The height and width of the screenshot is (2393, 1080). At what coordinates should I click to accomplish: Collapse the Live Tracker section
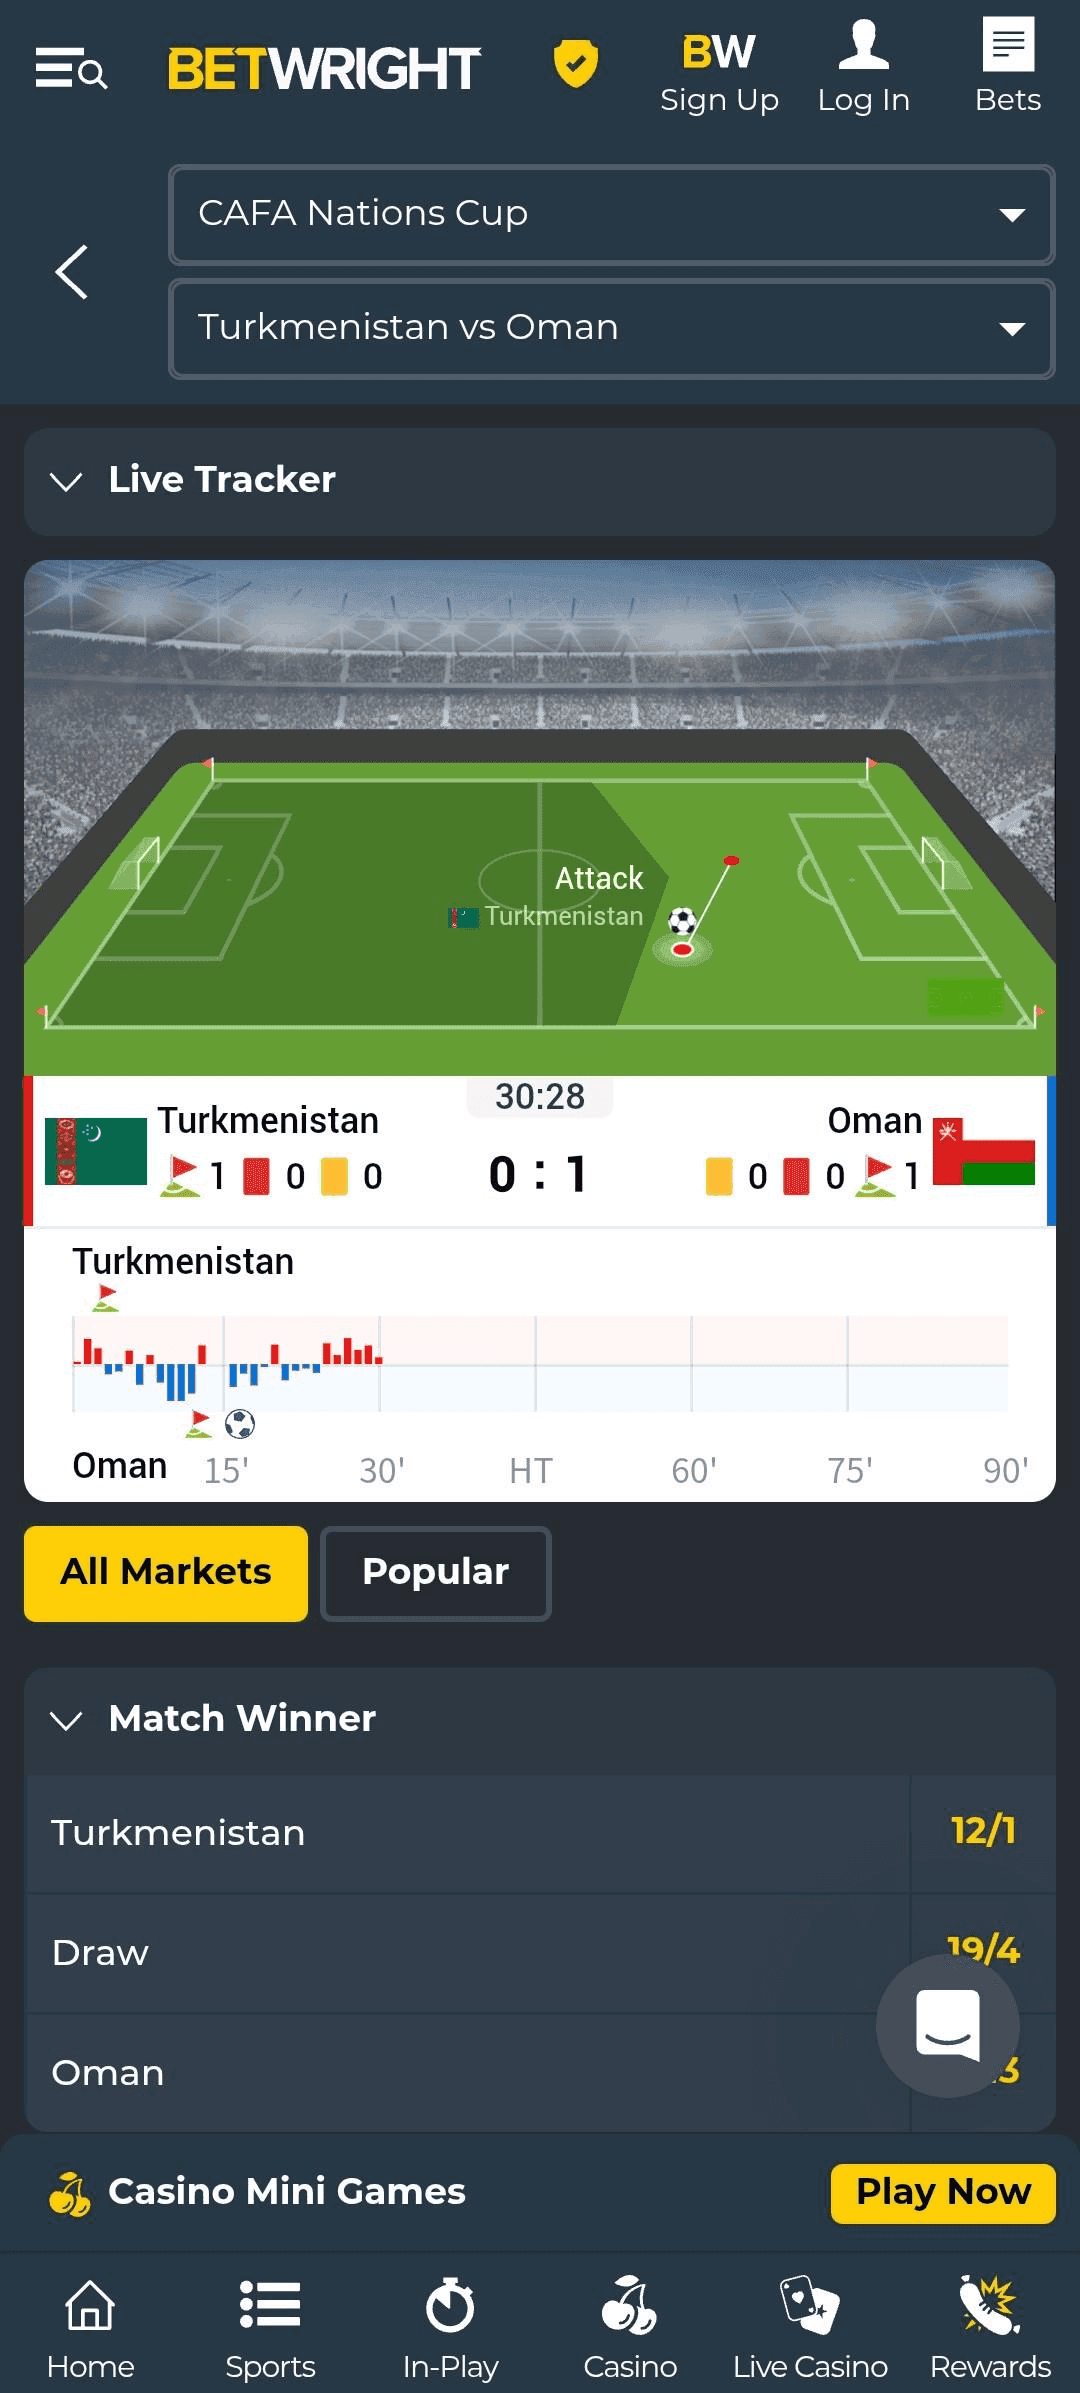(x=66, y=480)
